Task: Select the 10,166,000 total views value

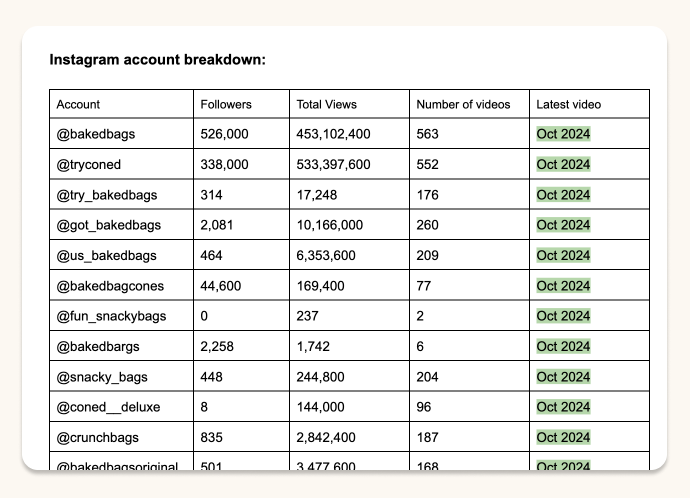Action: tap(329, 225)
